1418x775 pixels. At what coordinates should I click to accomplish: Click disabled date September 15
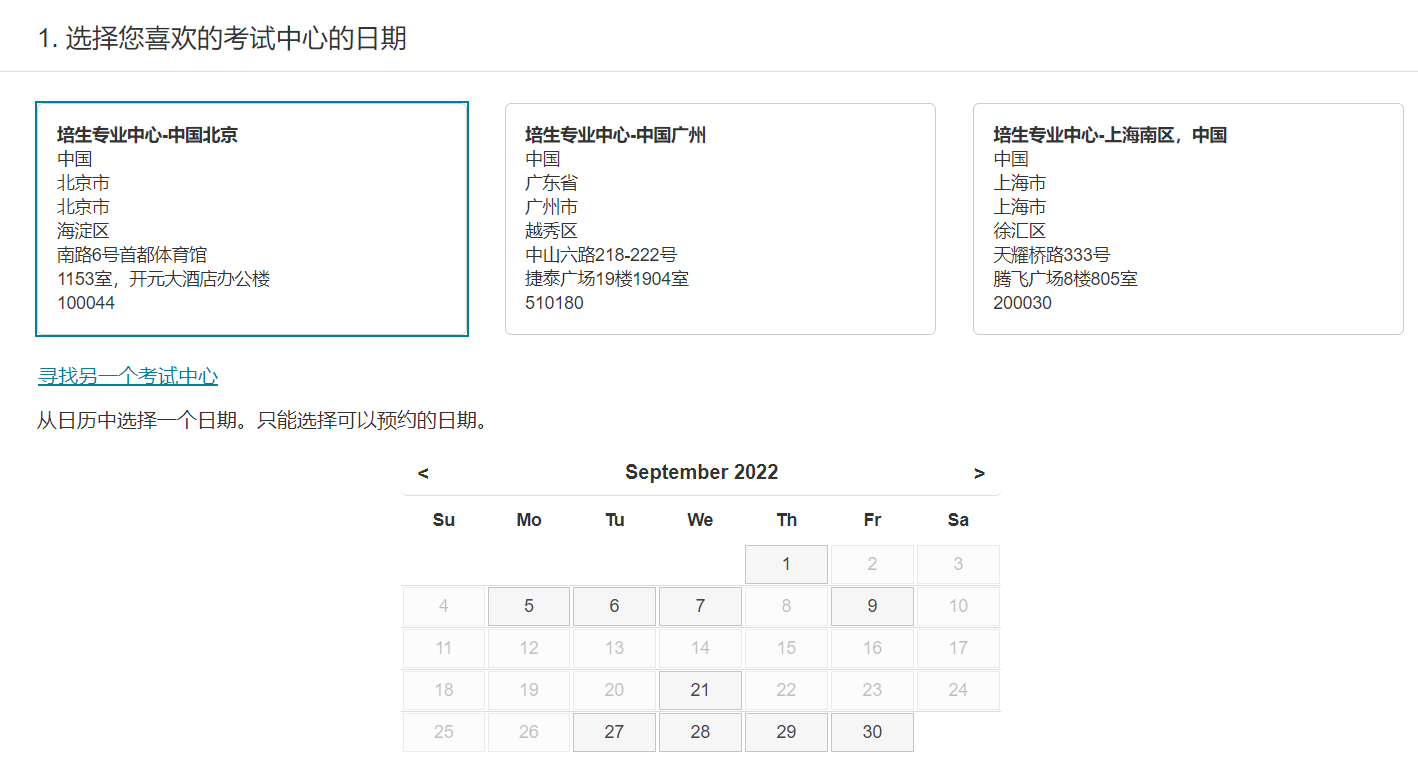click(786, 648)
